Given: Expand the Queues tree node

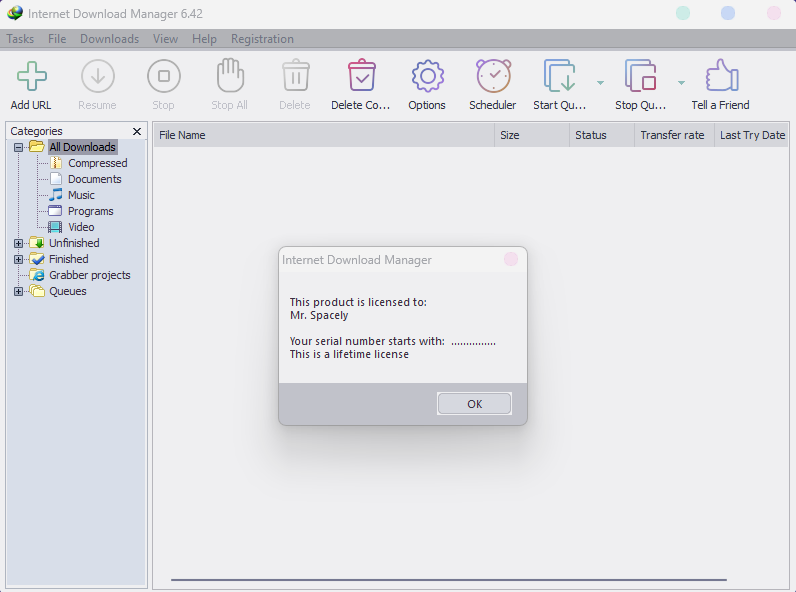Looking at the screenshot, I should coord(18,291).
